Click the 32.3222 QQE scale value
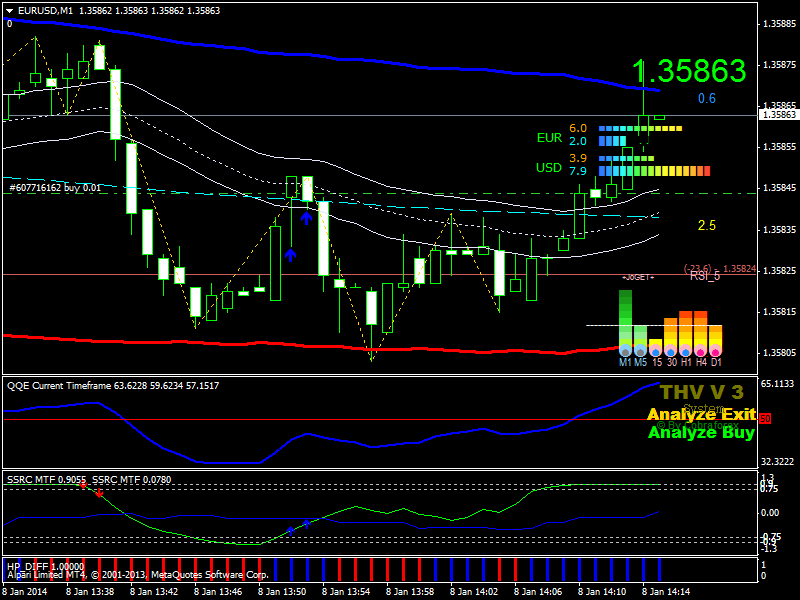 (778, 462)
